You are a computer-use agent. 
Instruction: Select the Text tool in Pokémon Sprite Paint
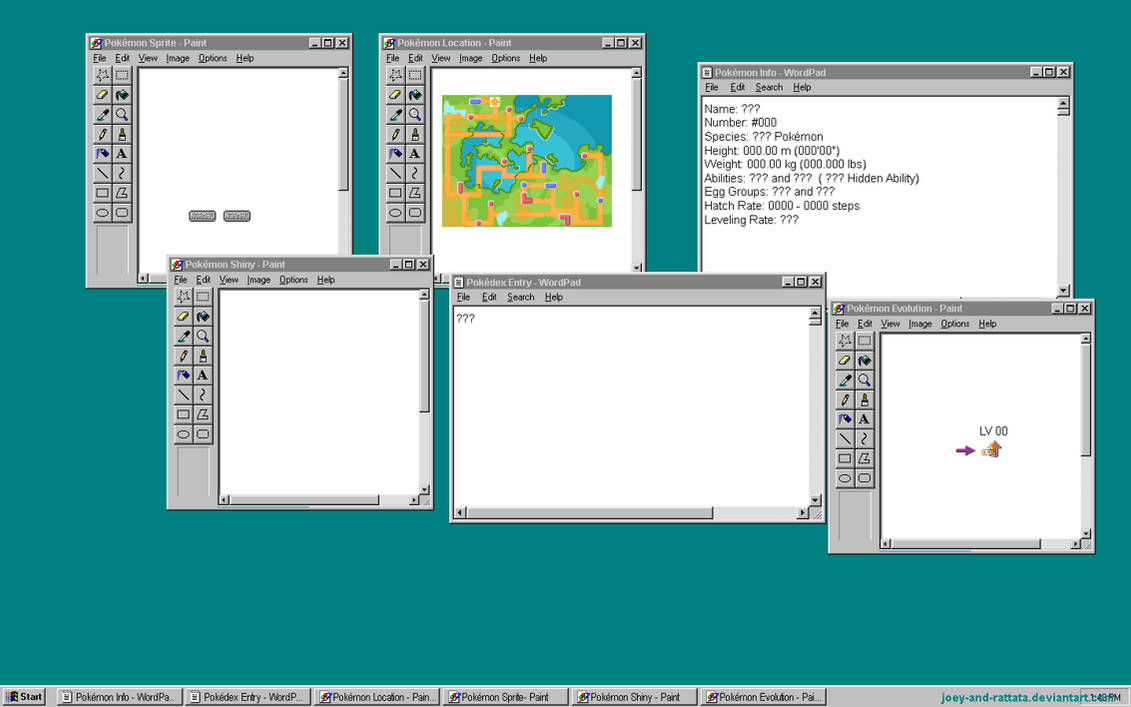point(121,154)
